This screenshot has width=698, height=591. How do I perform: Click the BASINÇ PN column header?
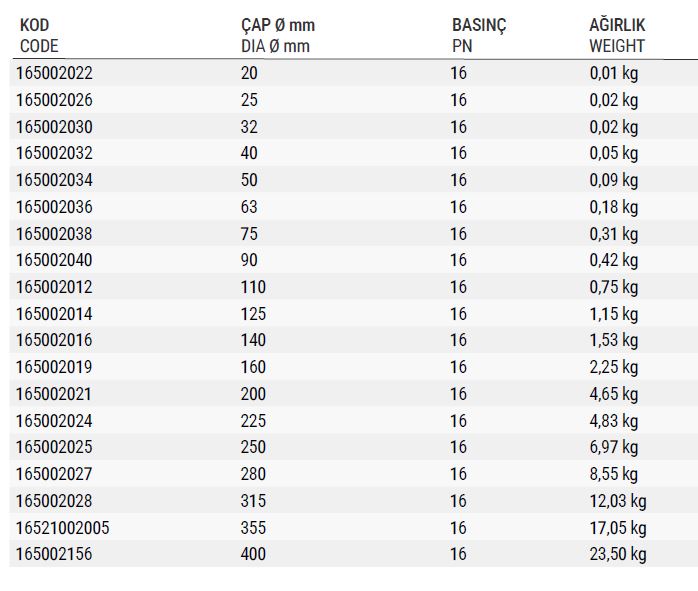[x=479, y=36]
